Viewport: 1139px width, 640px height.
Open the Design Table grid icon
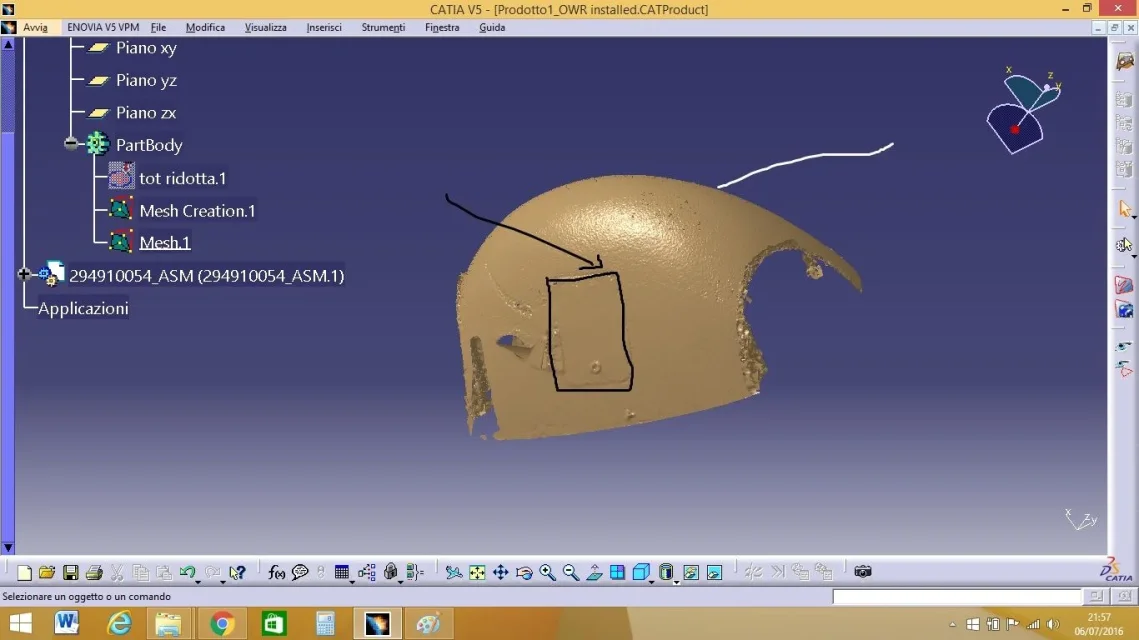point(341,572)
